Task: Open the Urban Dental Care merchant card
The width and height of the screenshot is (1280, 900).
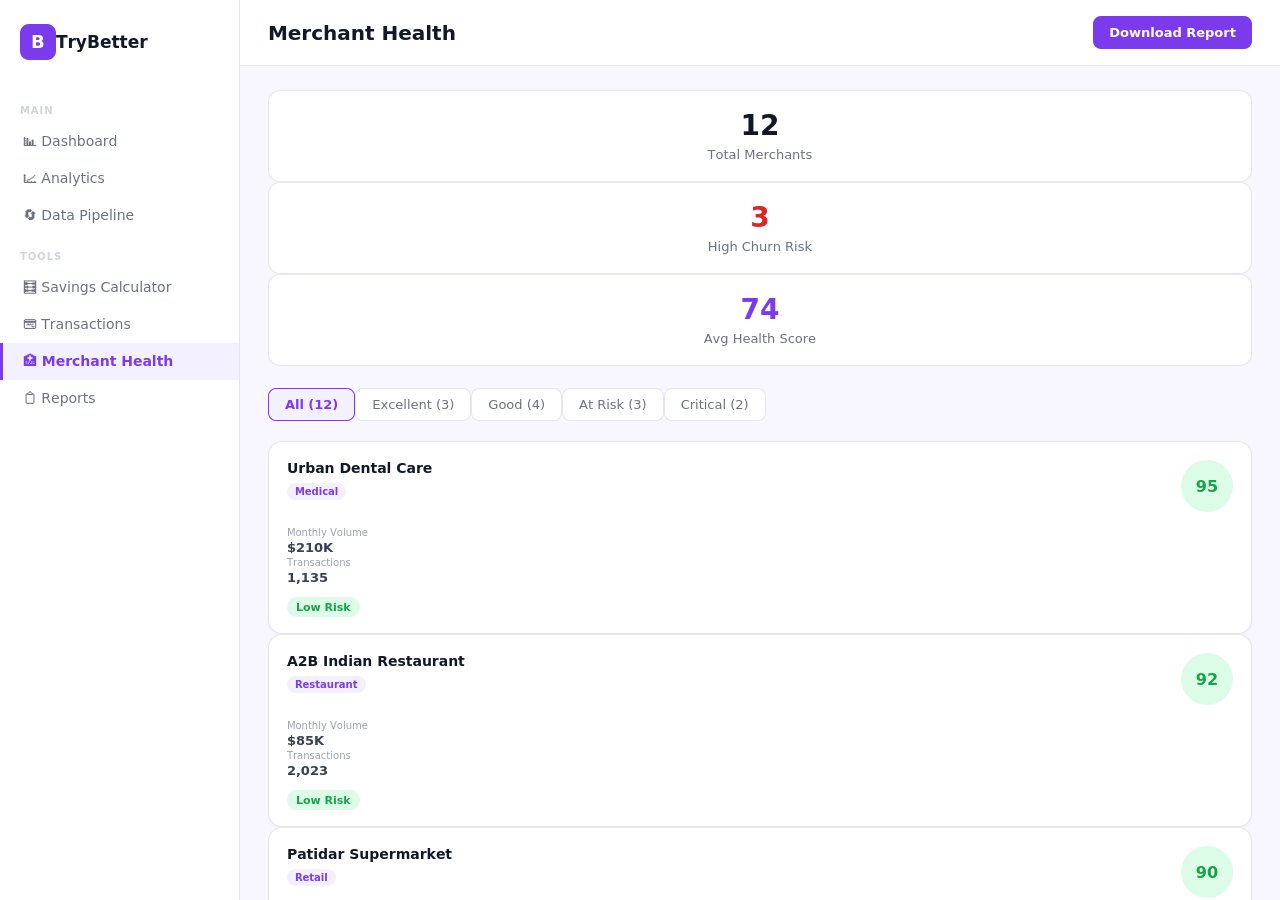Action: click(760, 537)
